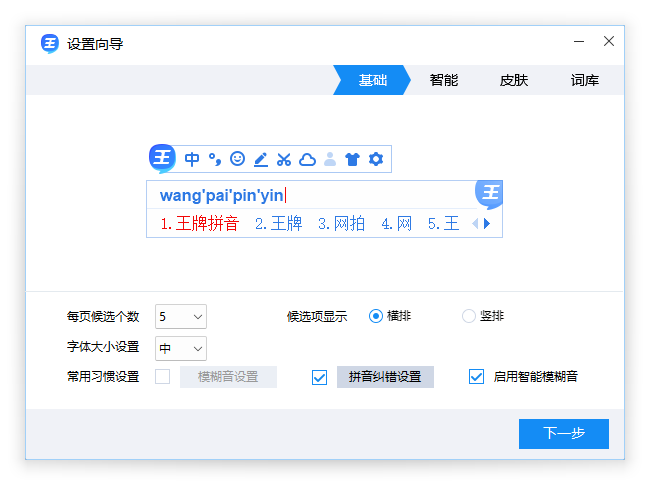
Task: Open the t-shirt skin icon
Action: pos(352,159)
